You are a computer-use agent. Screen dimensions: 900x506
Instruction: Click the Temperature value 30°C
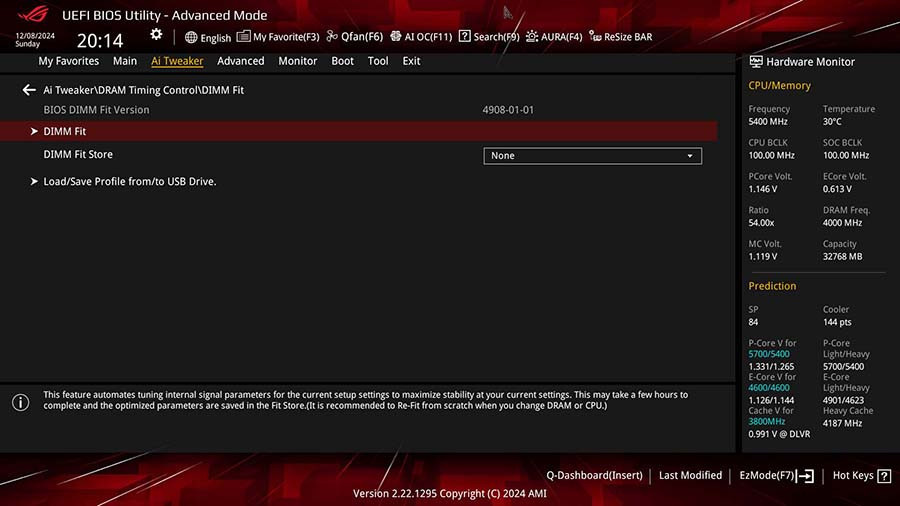pos(832,122)
